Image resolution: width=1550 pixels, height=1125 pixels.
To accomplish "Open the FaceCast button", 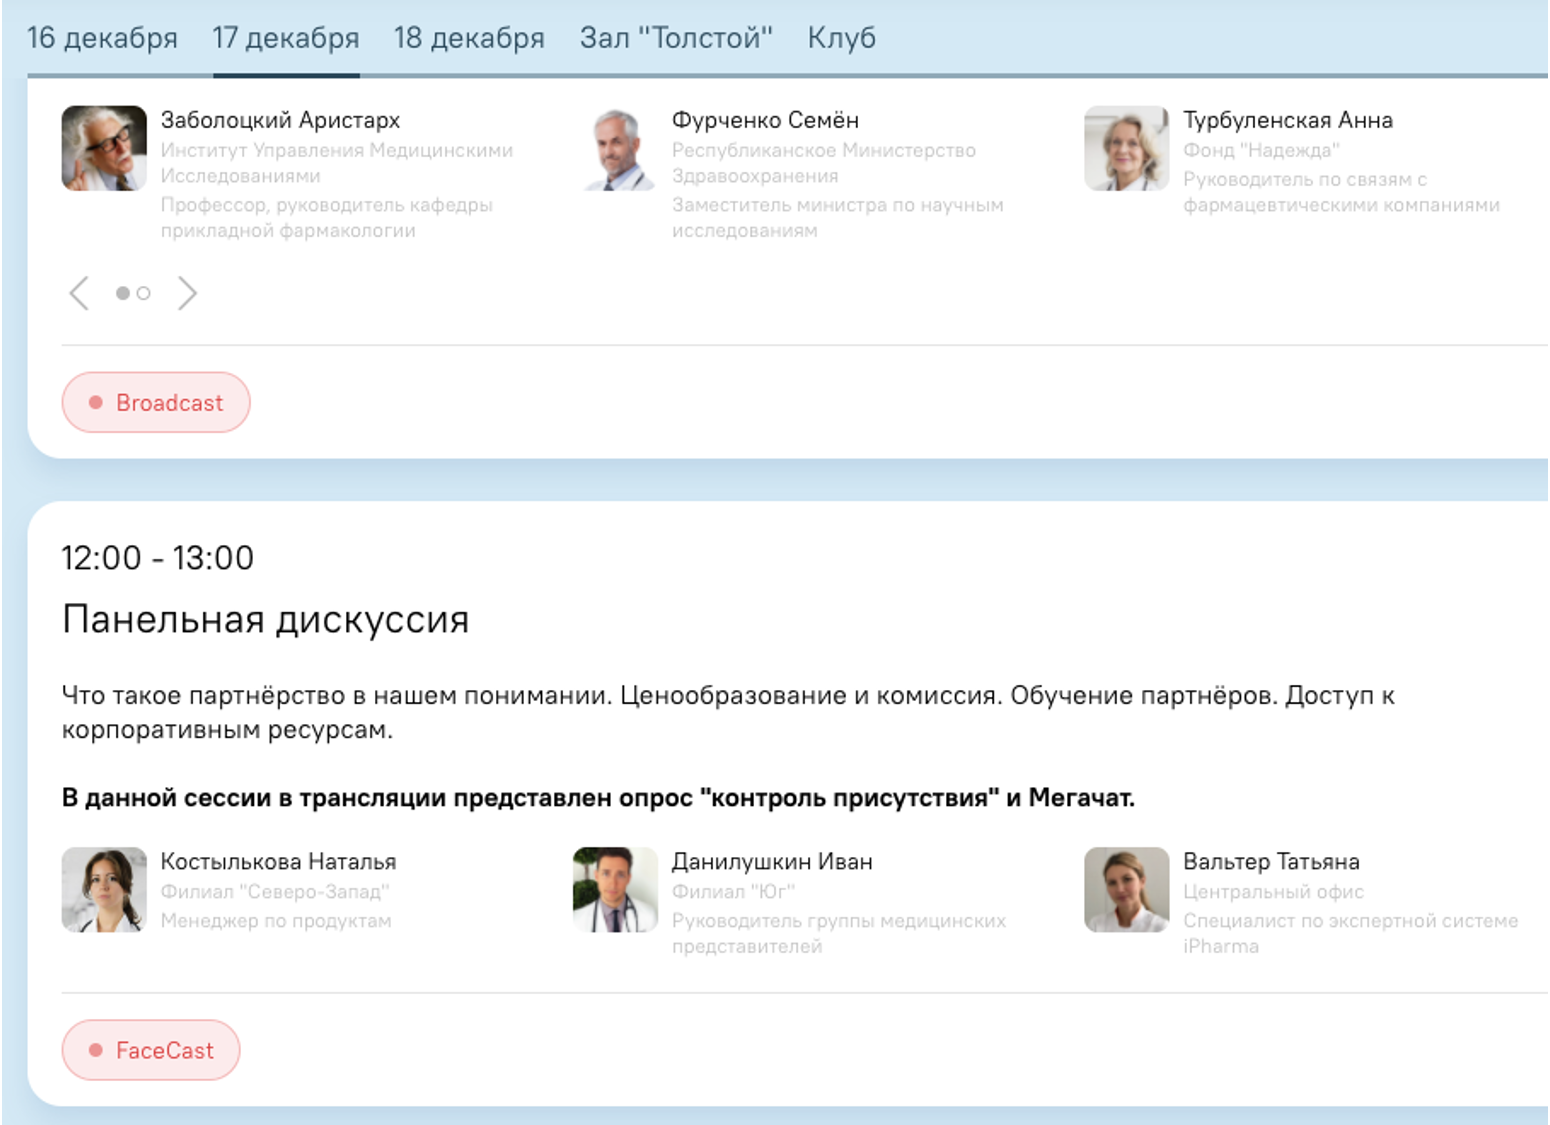I will tap(151, 1050).
